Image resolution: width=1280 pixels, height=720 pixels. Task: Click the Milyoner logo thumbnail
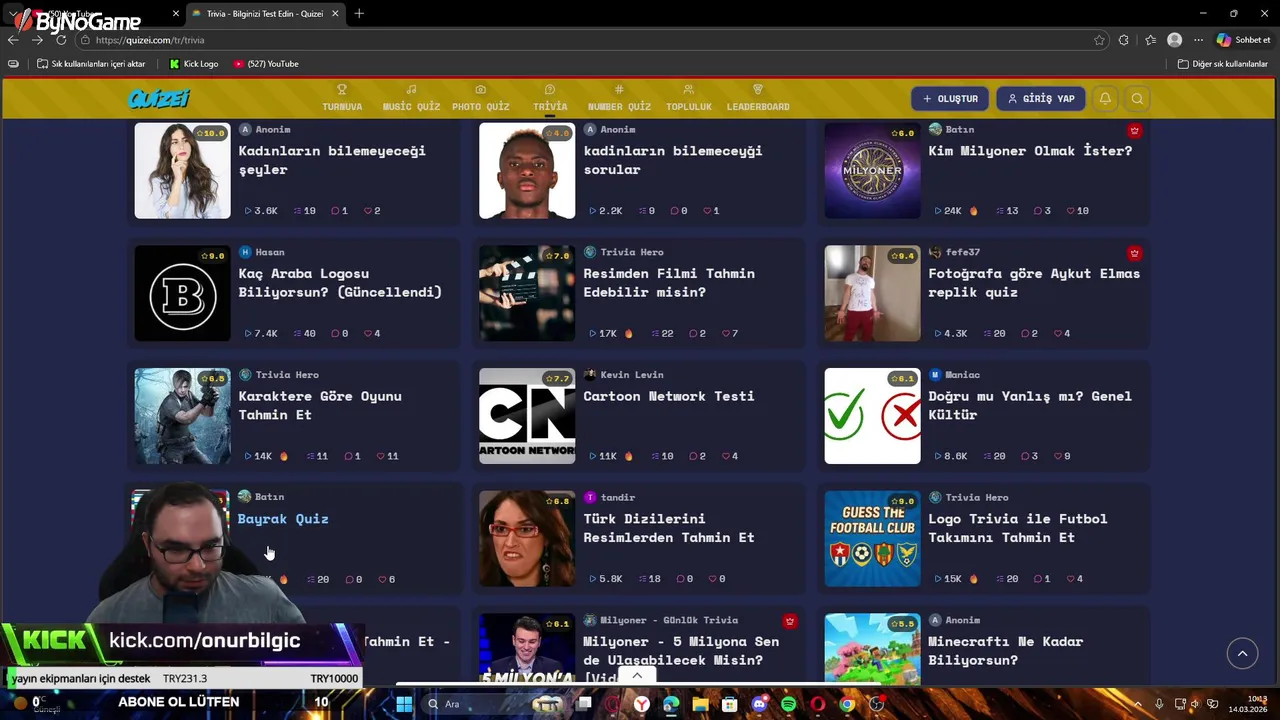[x=872, y=170]
